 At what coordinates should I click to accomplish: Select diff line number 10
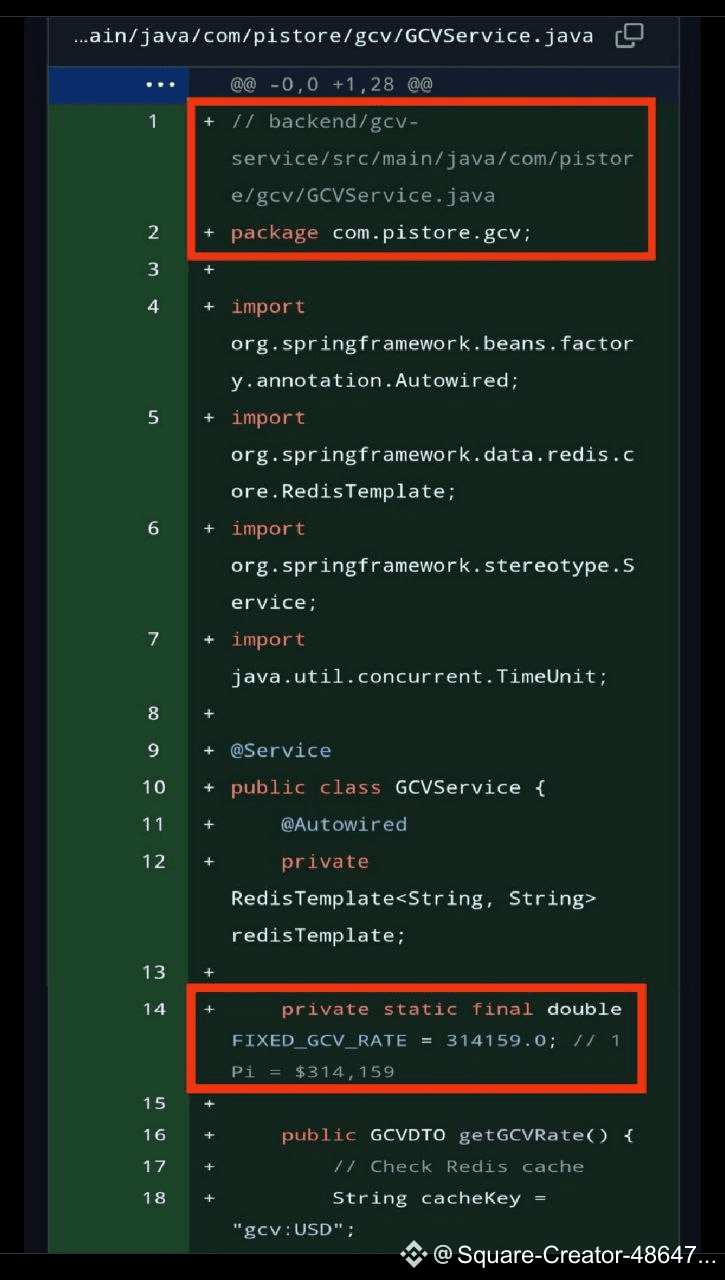tap(153, 787)
